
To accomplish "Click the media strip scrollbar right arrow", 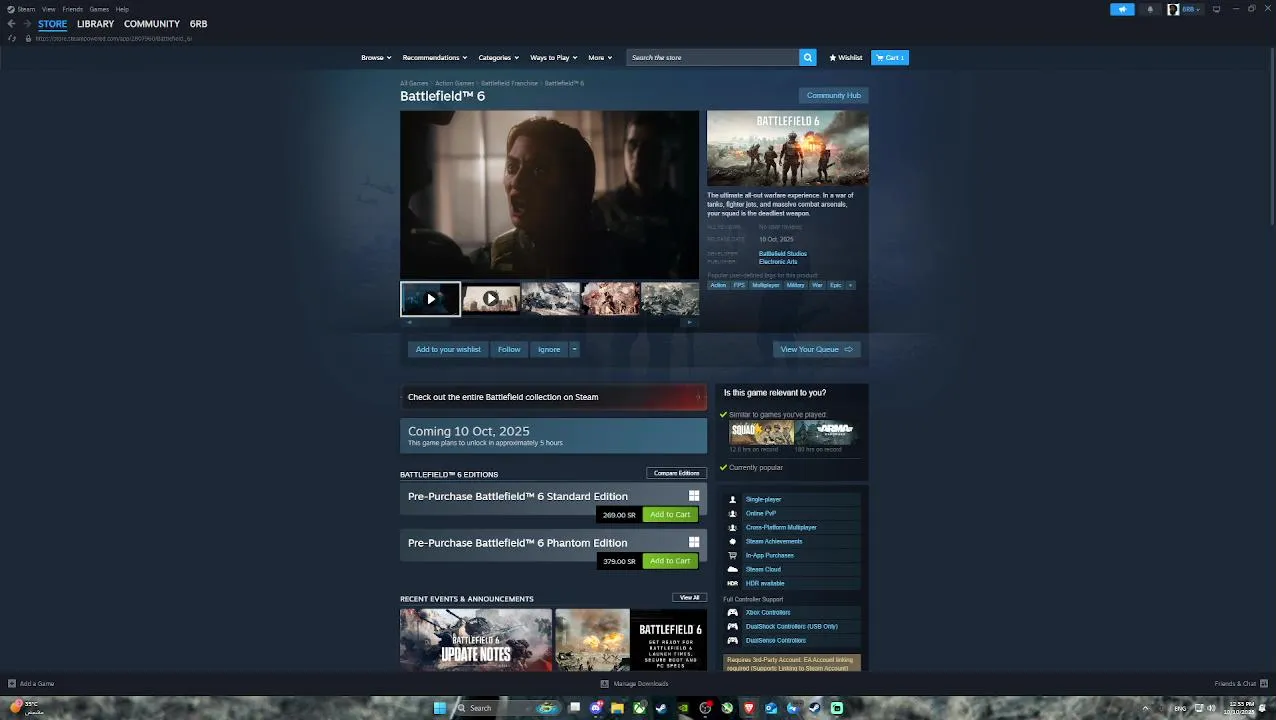I will pos(690,322).
